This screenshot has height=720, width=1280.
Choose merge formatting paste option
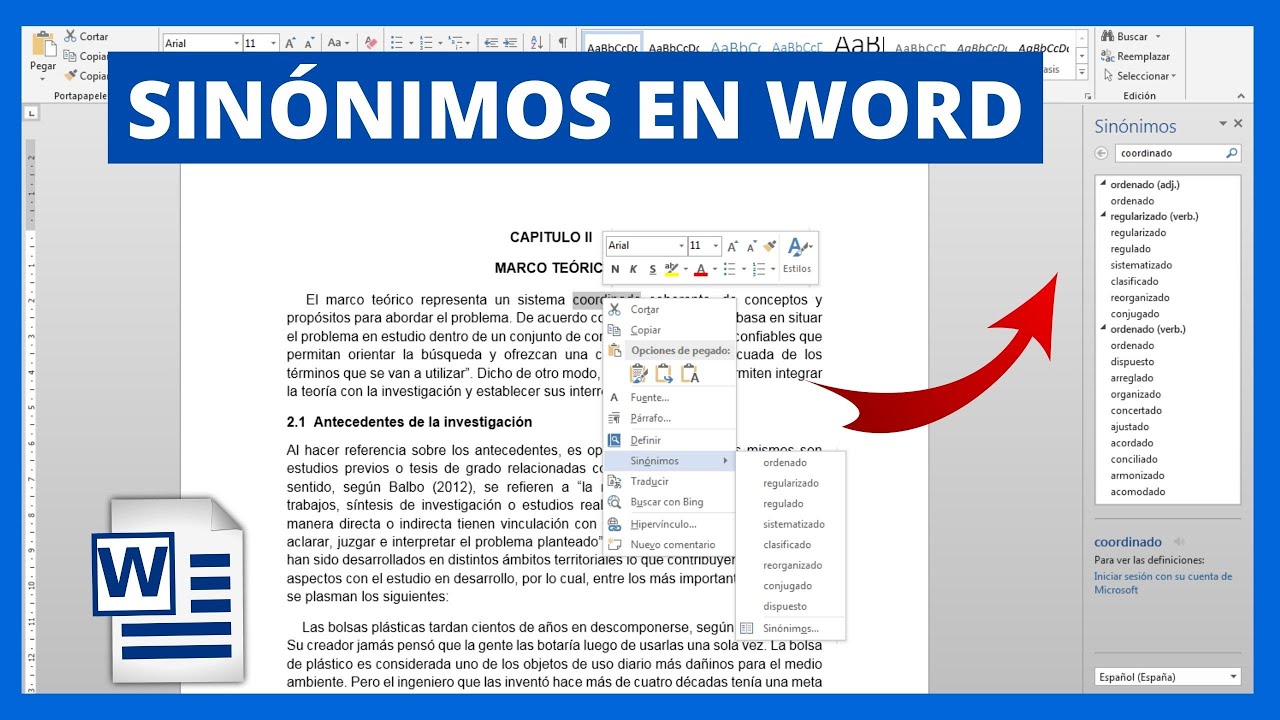pos(664,373)
